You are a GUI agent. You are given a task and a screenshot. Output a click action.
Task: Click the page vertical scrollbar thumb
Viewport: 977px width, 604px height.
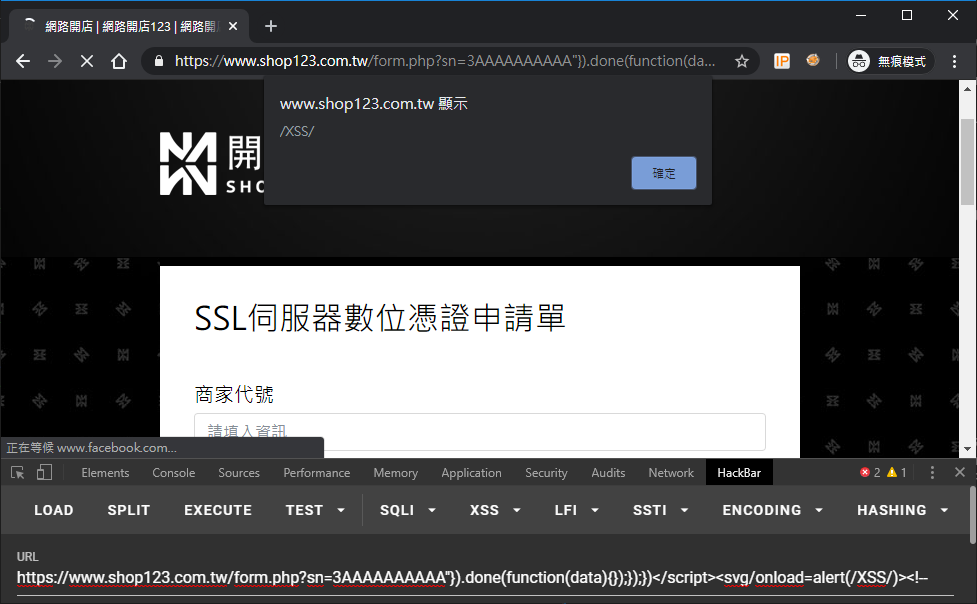pos(967,161)
